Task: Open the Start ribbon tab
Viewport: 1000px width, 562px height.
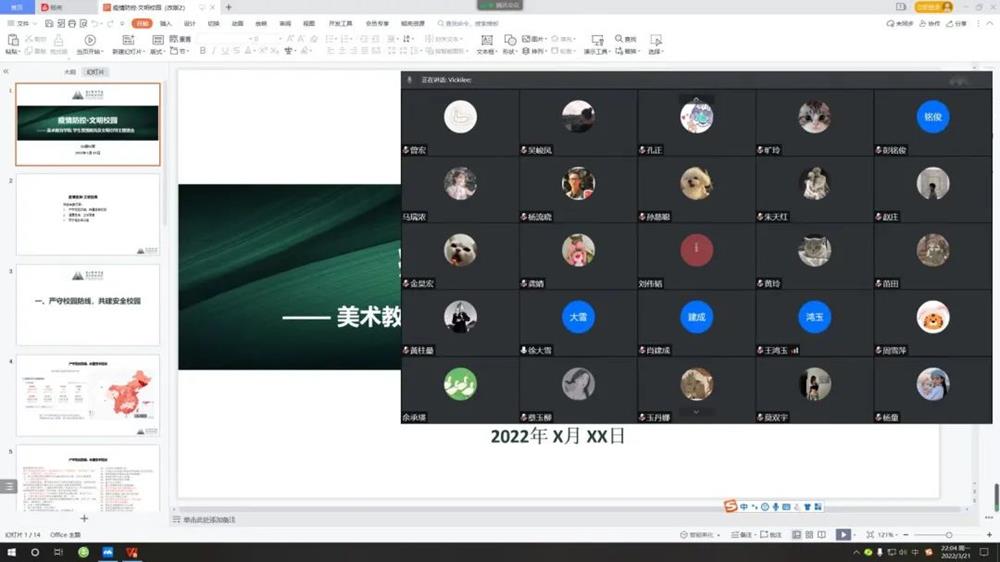Action: (142, 24)
